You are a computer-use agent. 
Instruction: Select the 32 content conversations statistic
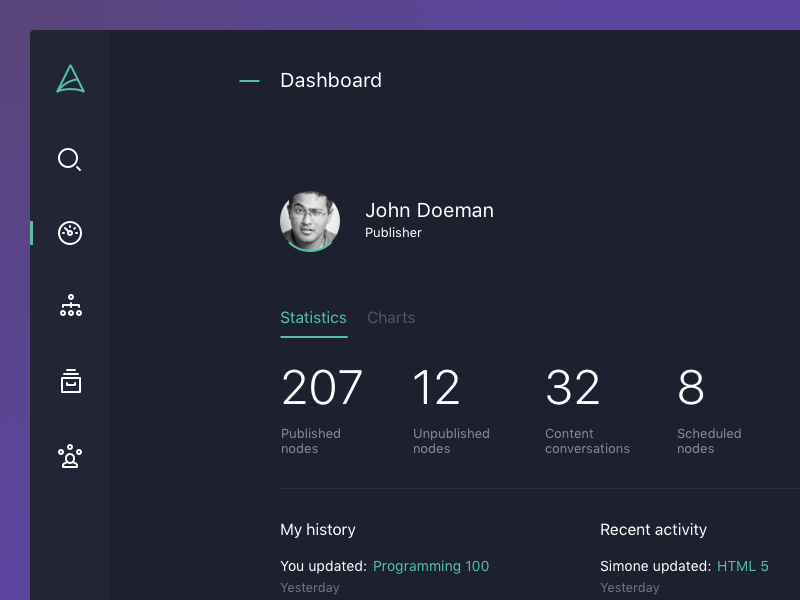(572, 388)
